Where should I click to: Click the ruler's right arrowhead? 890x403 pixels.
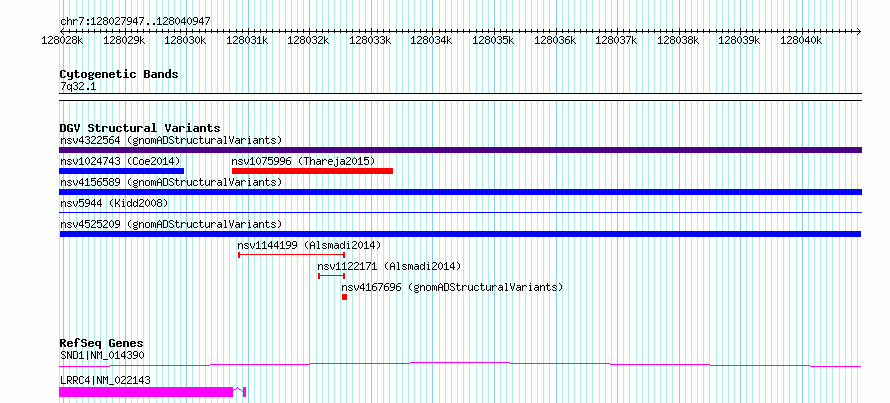point(859,31)
